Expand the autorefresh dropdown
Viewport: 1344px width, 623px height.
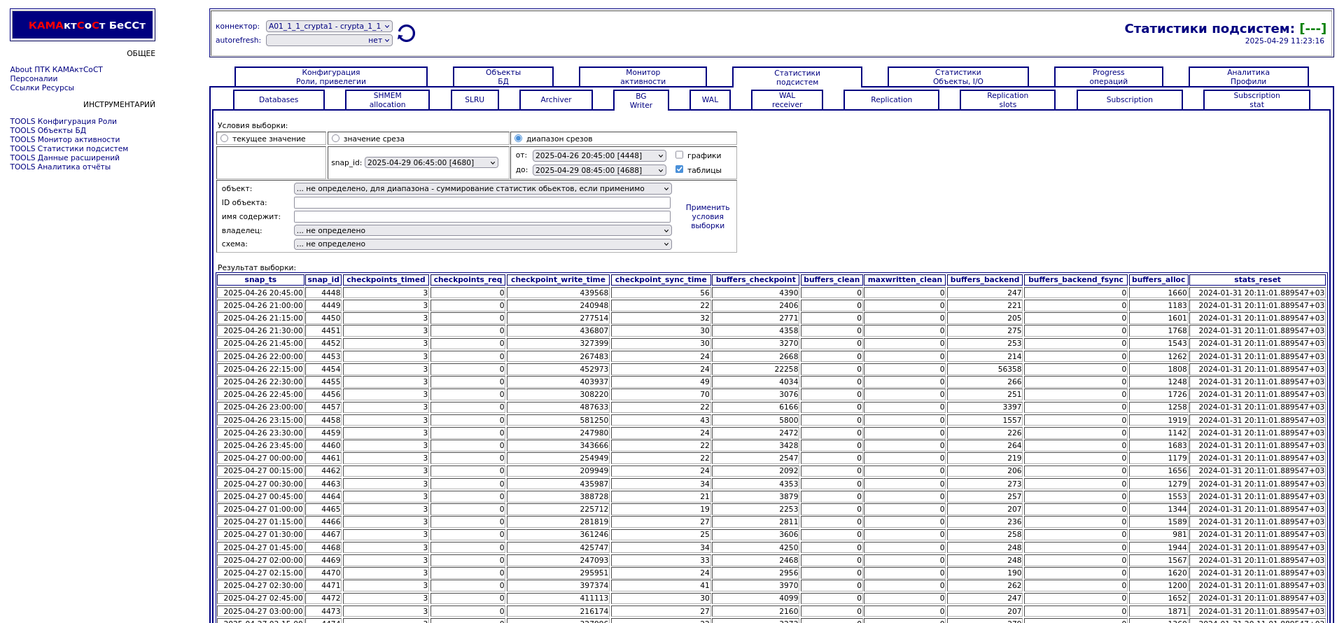329,40
